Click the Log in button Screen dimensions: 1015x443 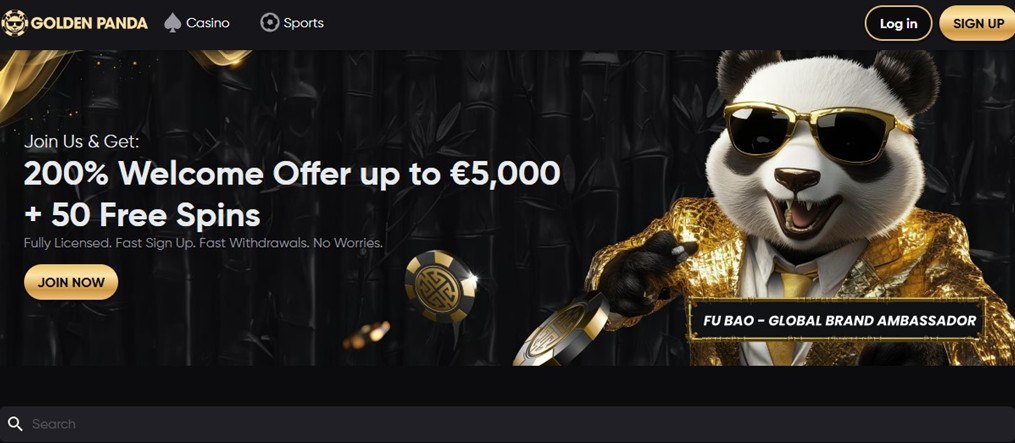coord(898,23)
